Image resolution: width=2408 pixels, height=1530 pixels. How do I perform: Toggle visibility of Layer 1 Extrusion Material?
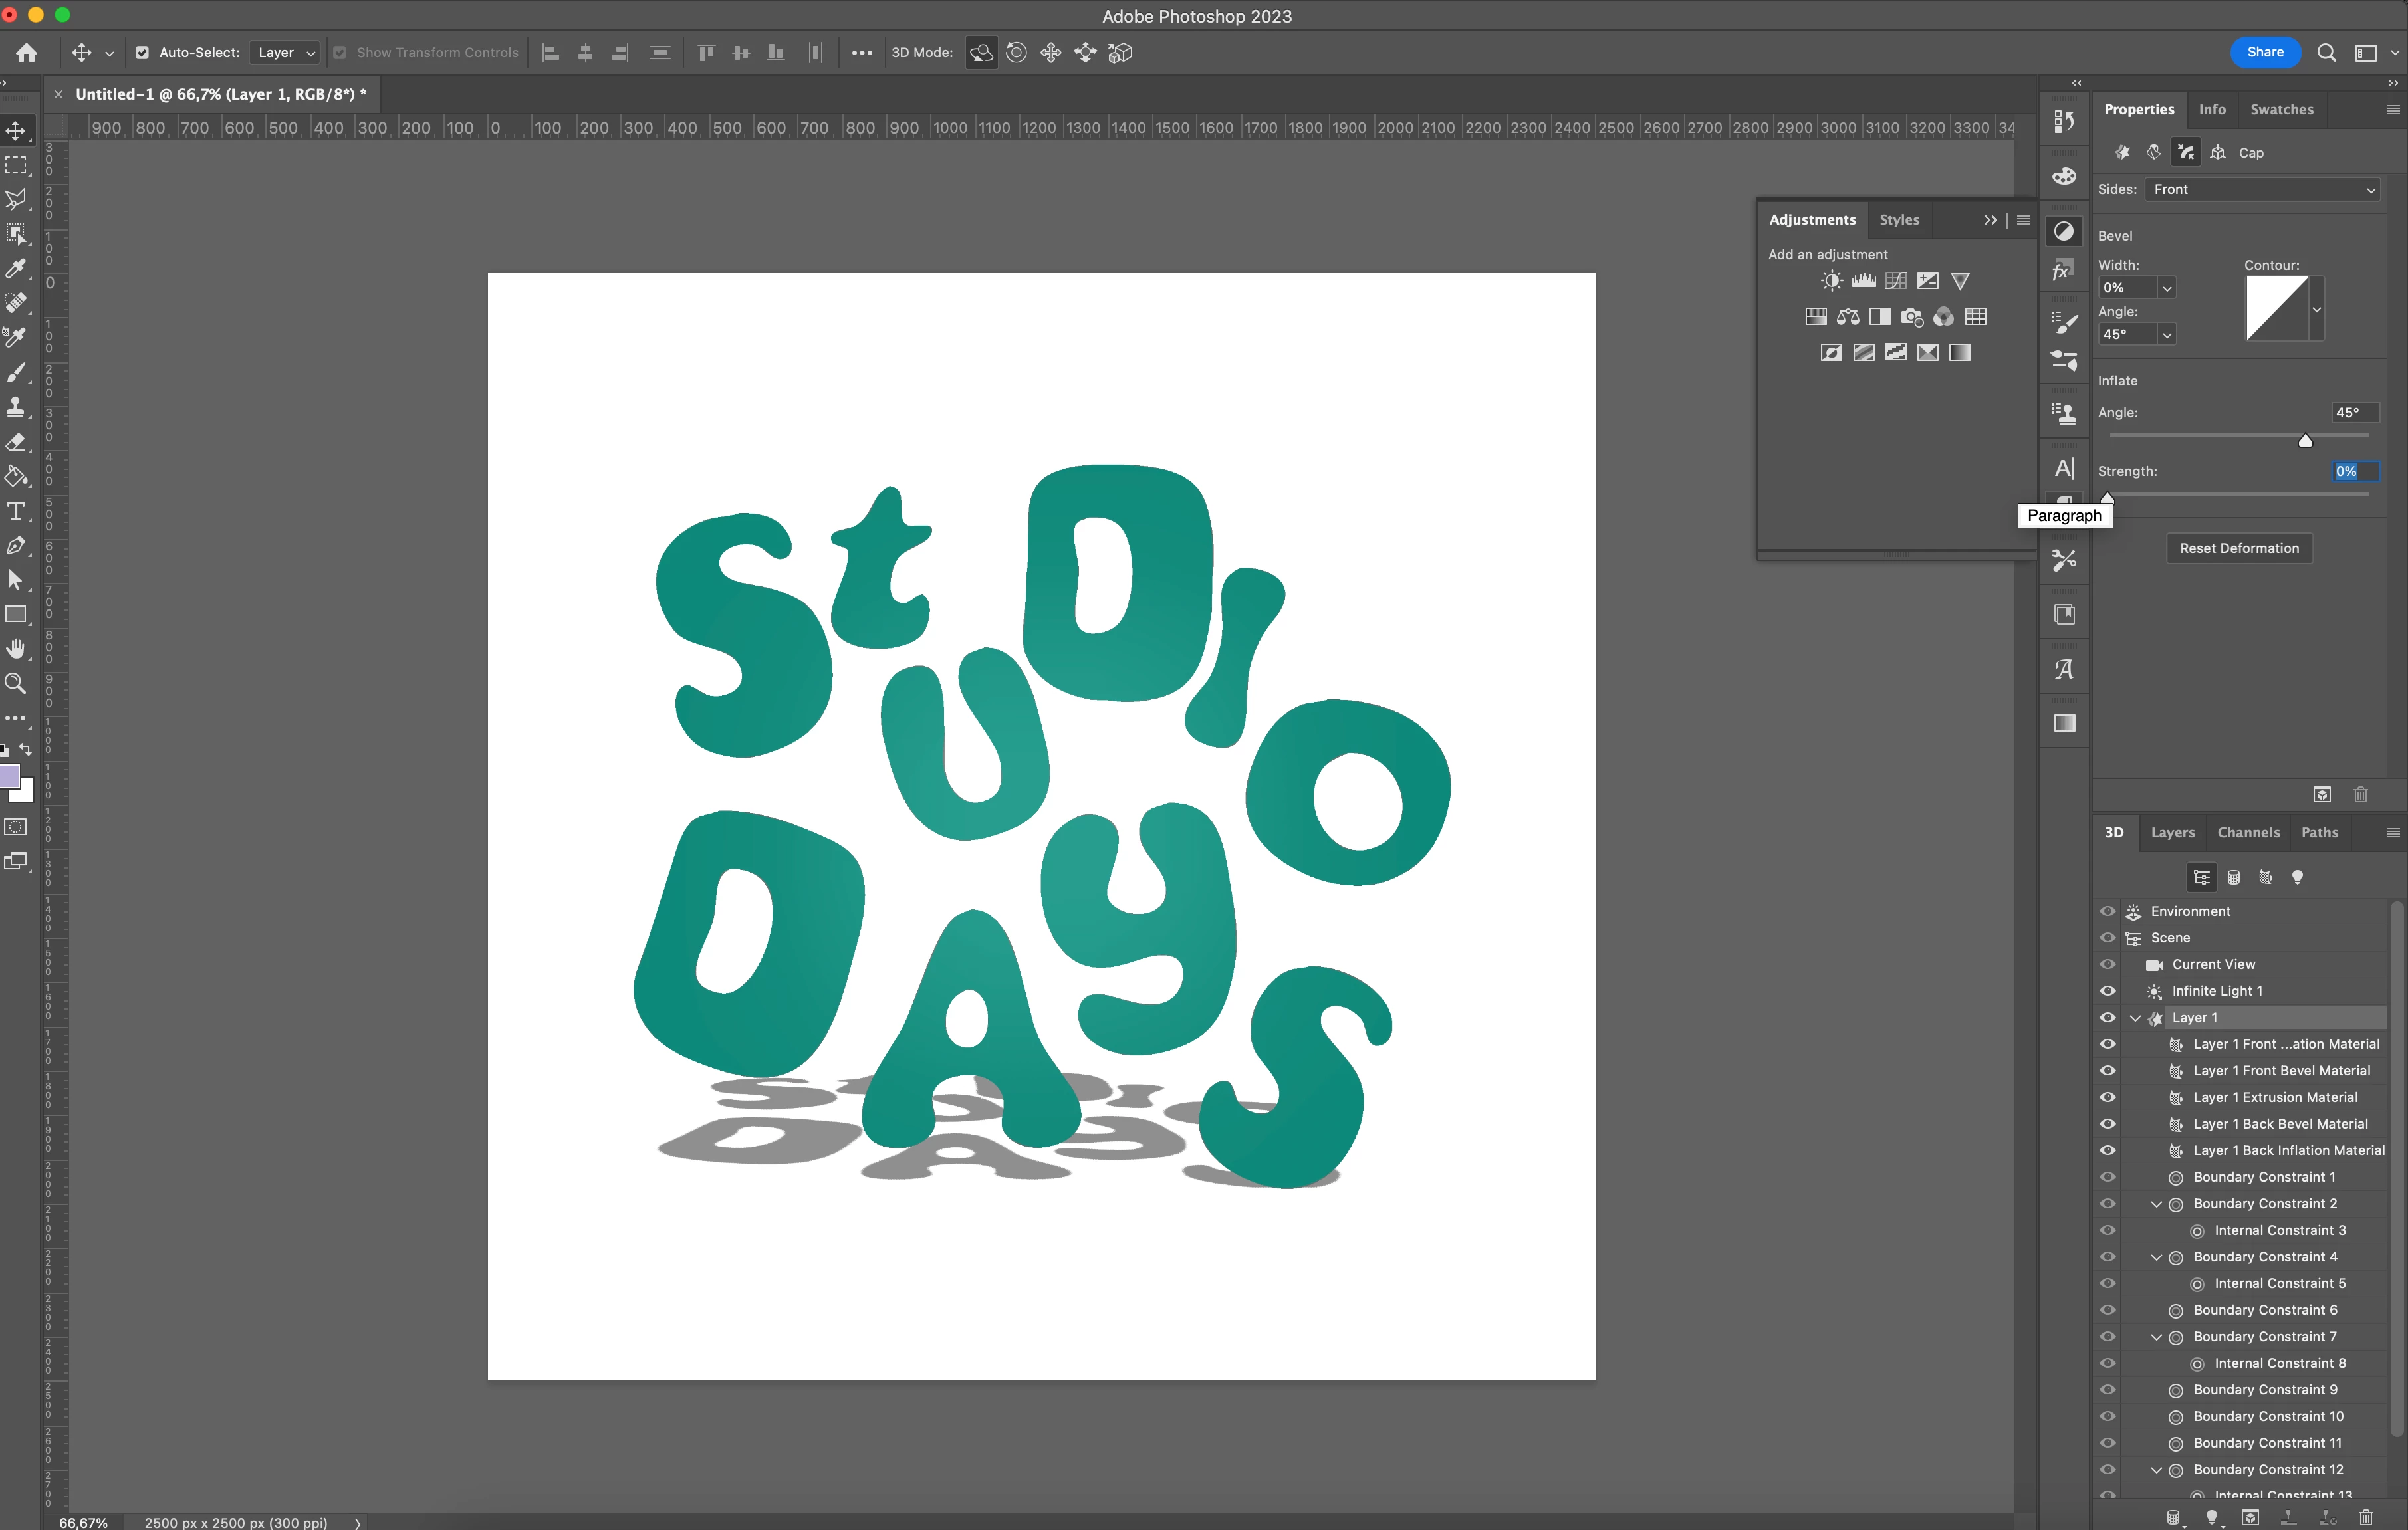[x=2107, y=1097]
